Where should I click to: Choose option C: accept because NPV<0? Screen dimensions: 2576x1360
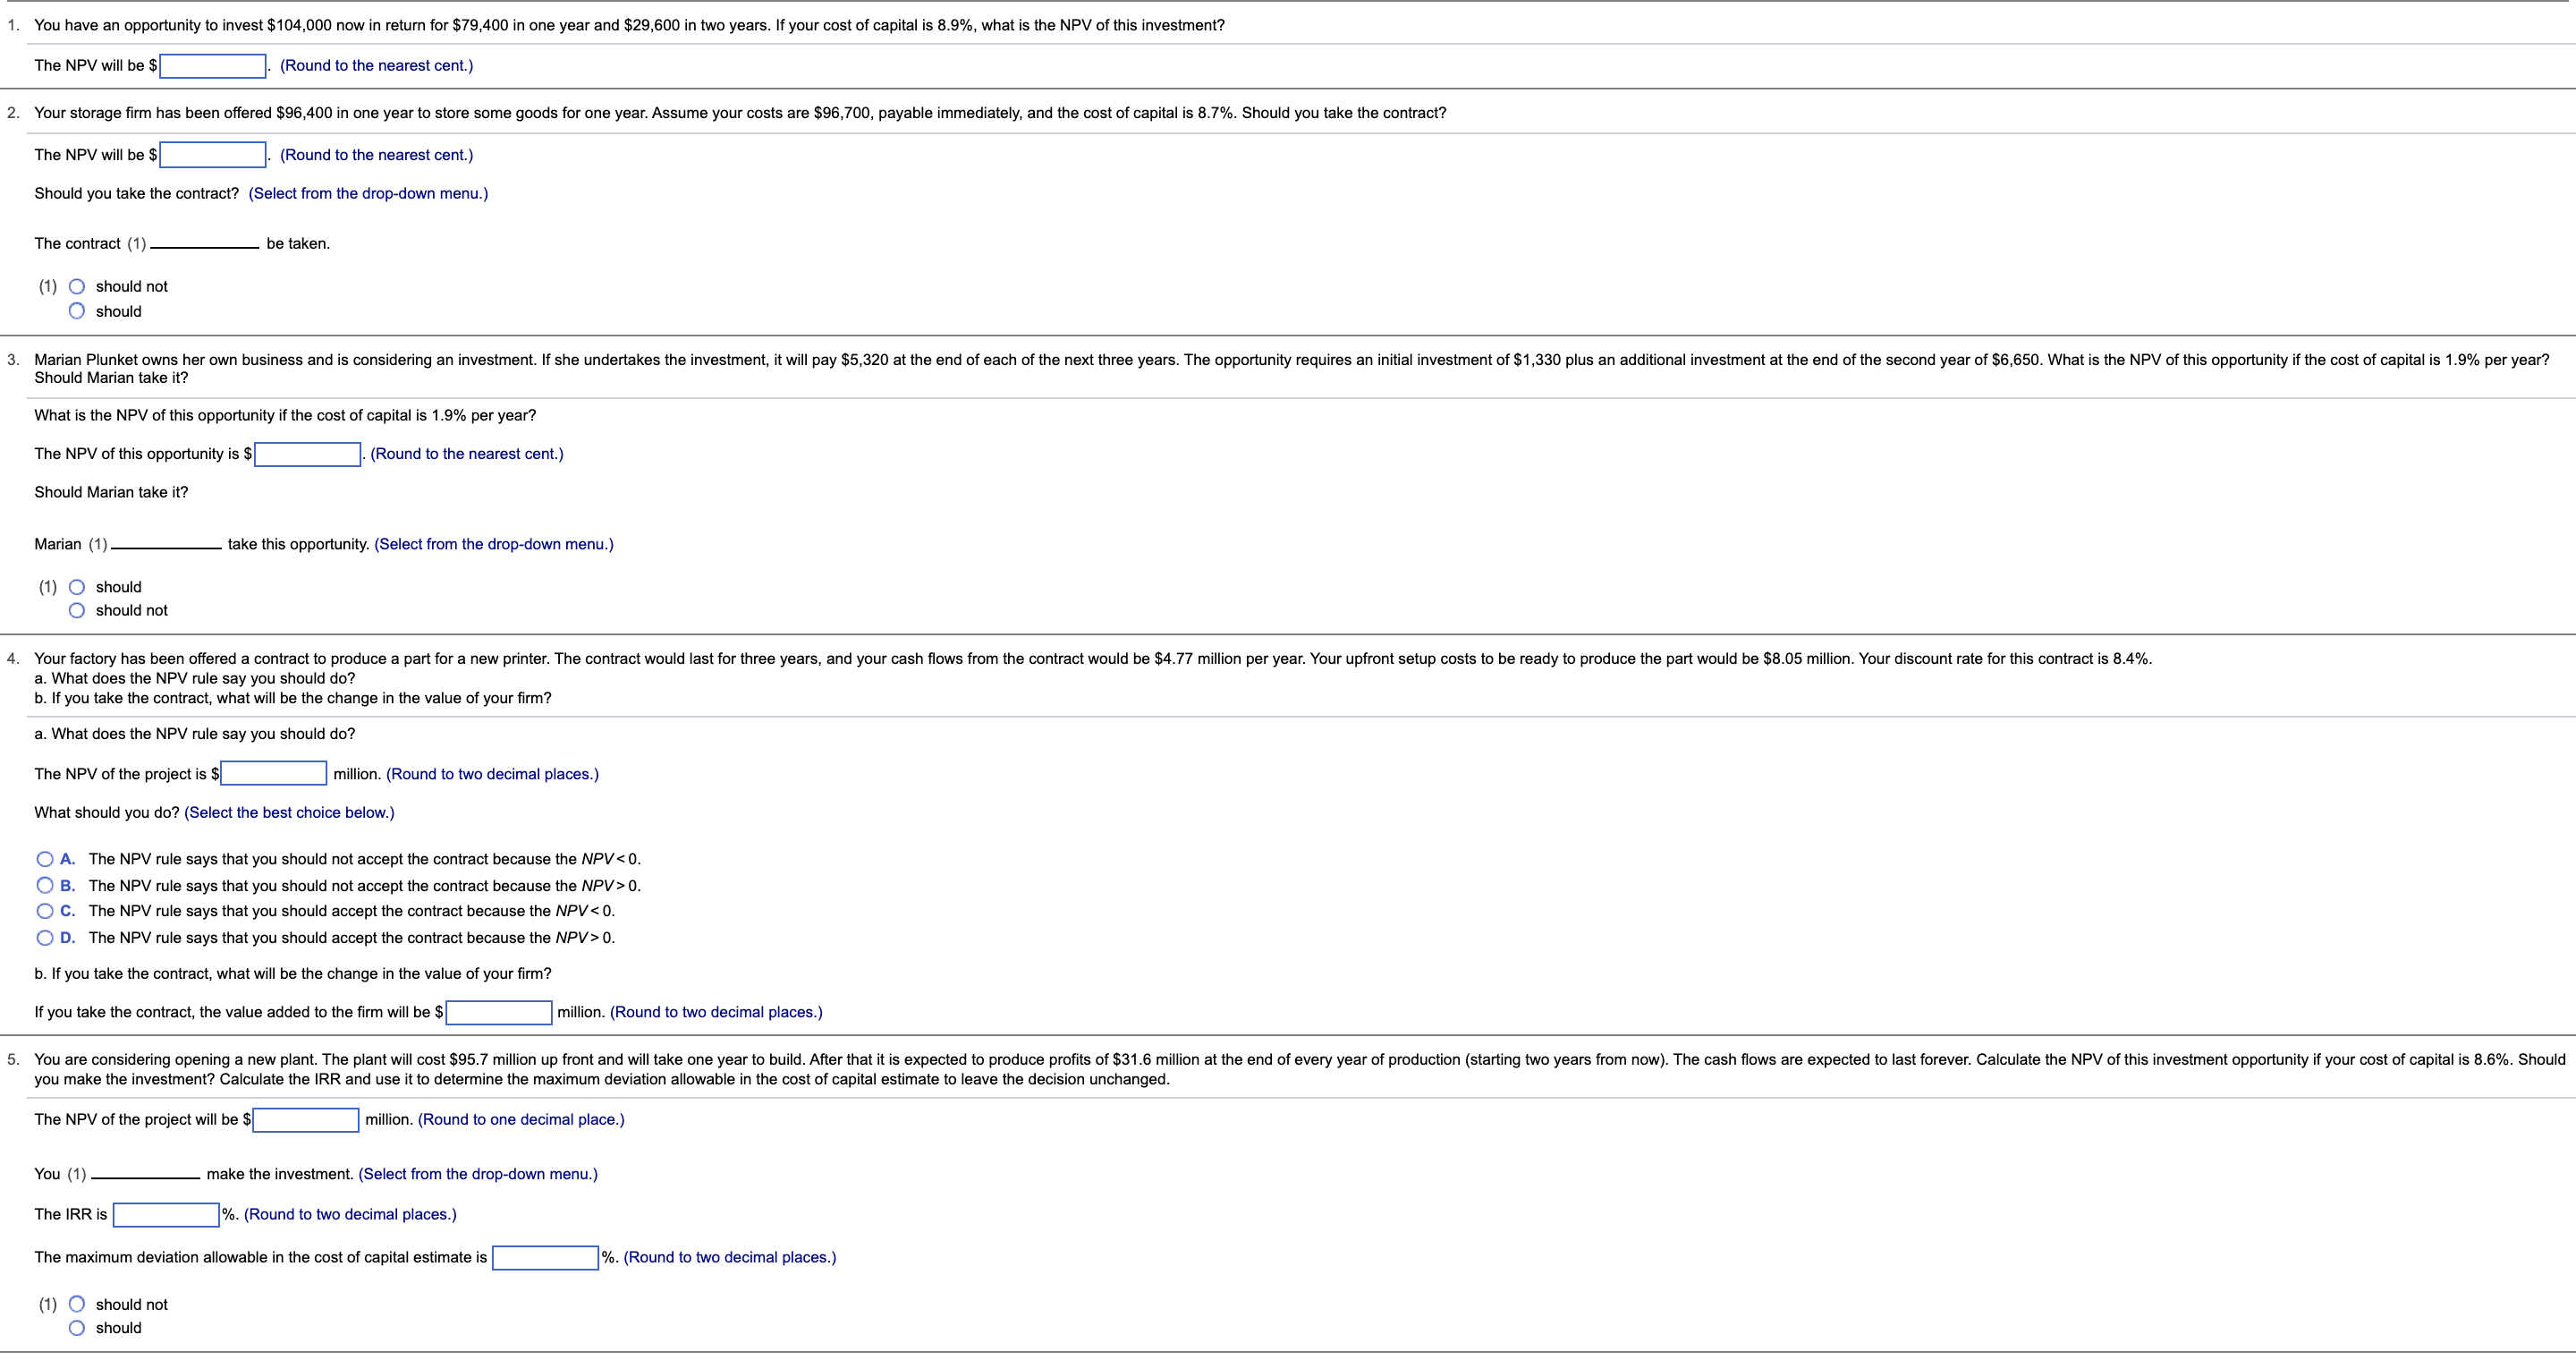[45, 911]
